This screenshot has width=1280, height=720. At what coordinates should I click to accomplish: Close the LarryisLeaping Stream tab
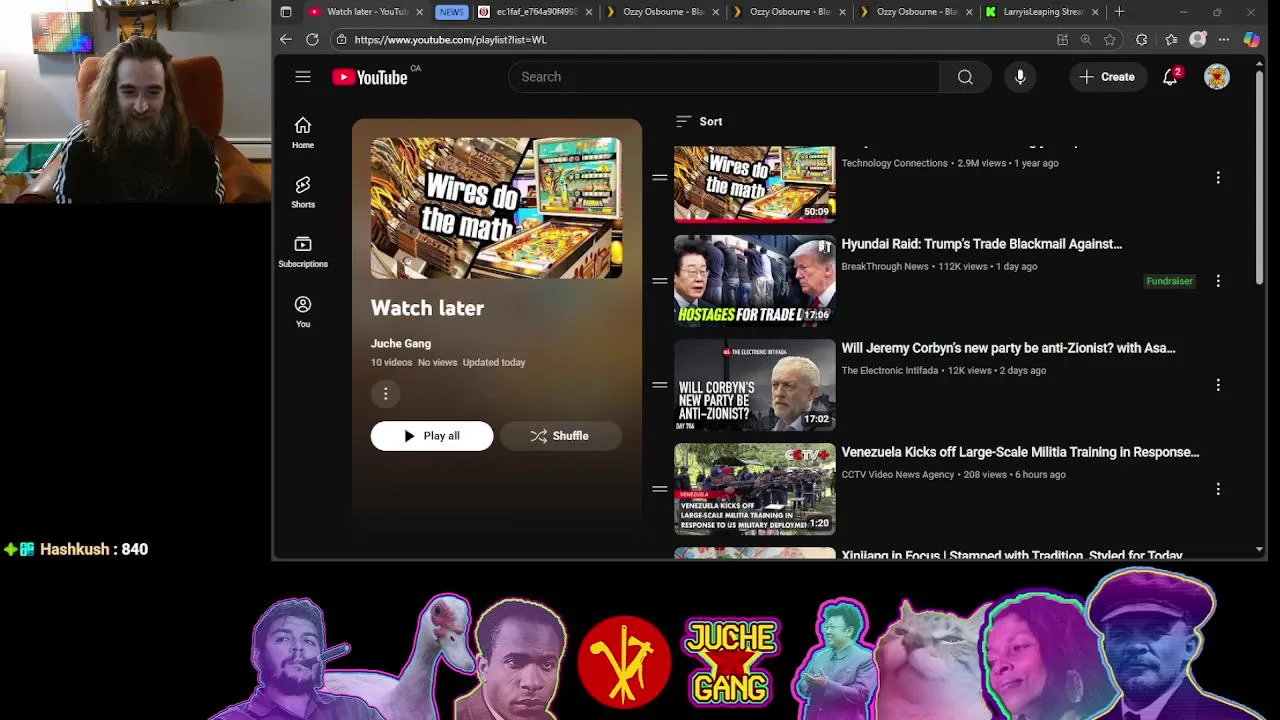1095,12
